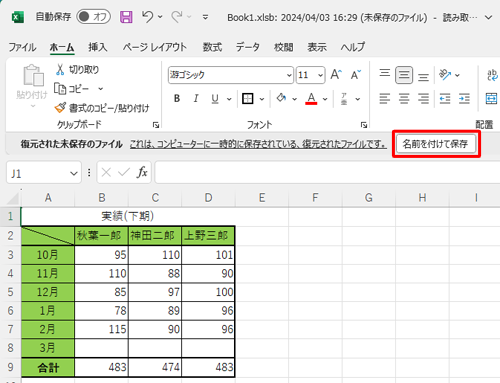The image size is (500, 383).
Task: Toggle Bold formatting
Action: (177, 98)
